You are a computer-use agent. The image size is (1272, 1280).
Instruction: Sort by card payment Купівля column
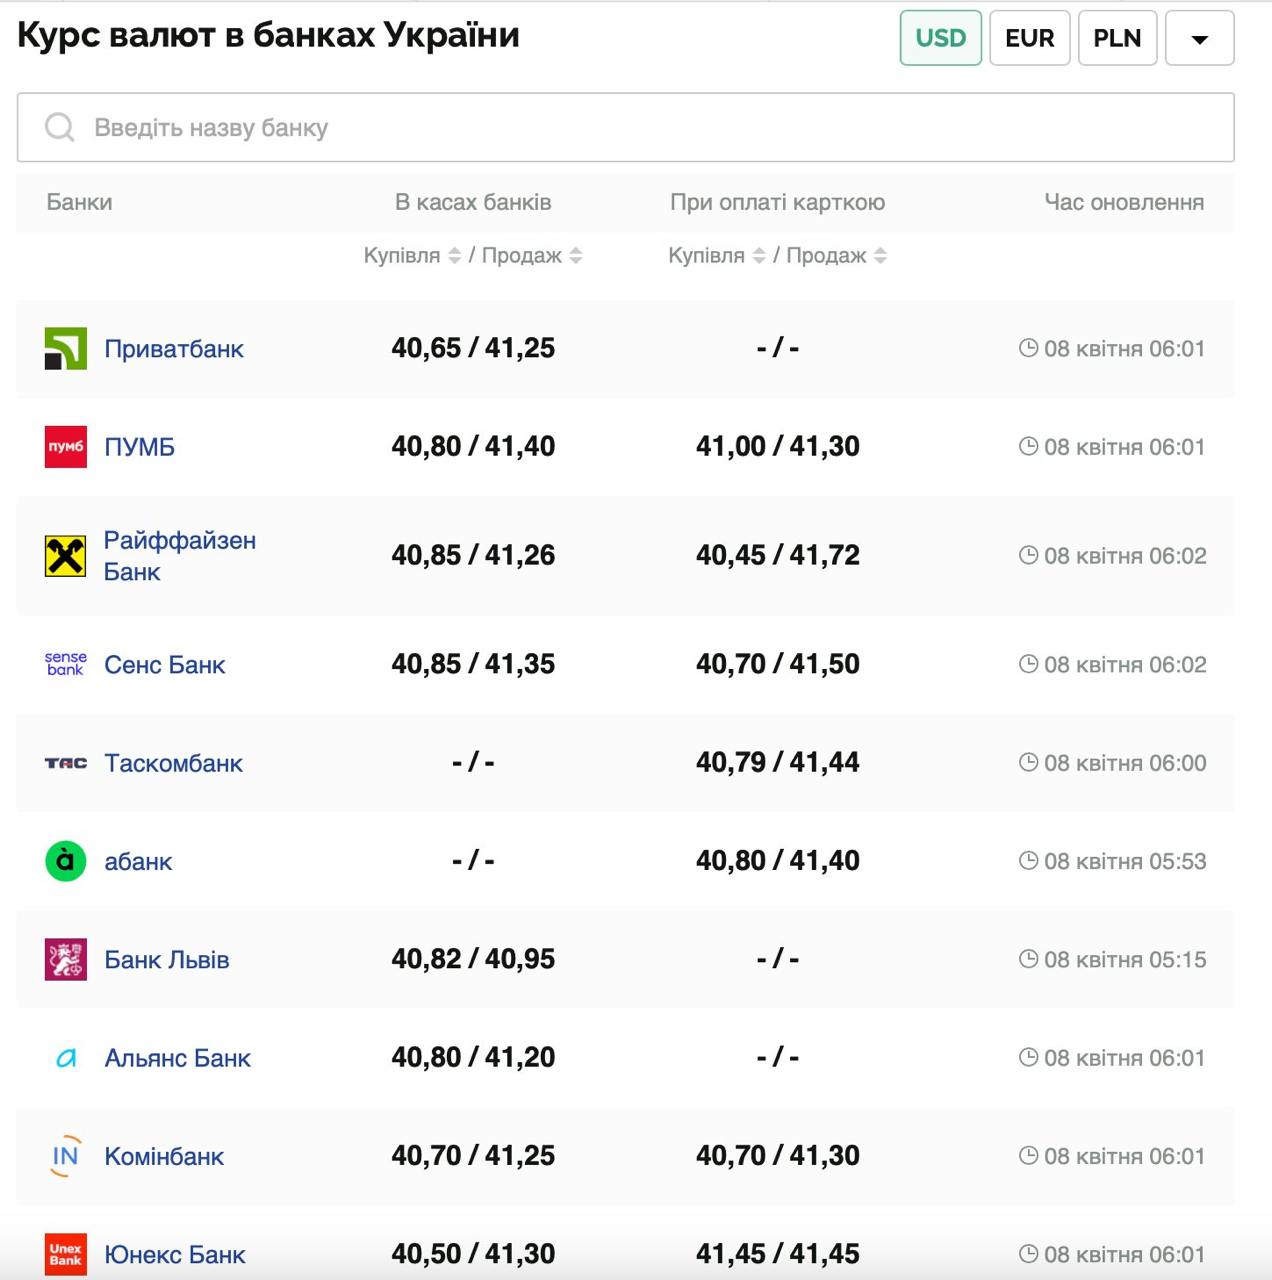click(759, 256)
